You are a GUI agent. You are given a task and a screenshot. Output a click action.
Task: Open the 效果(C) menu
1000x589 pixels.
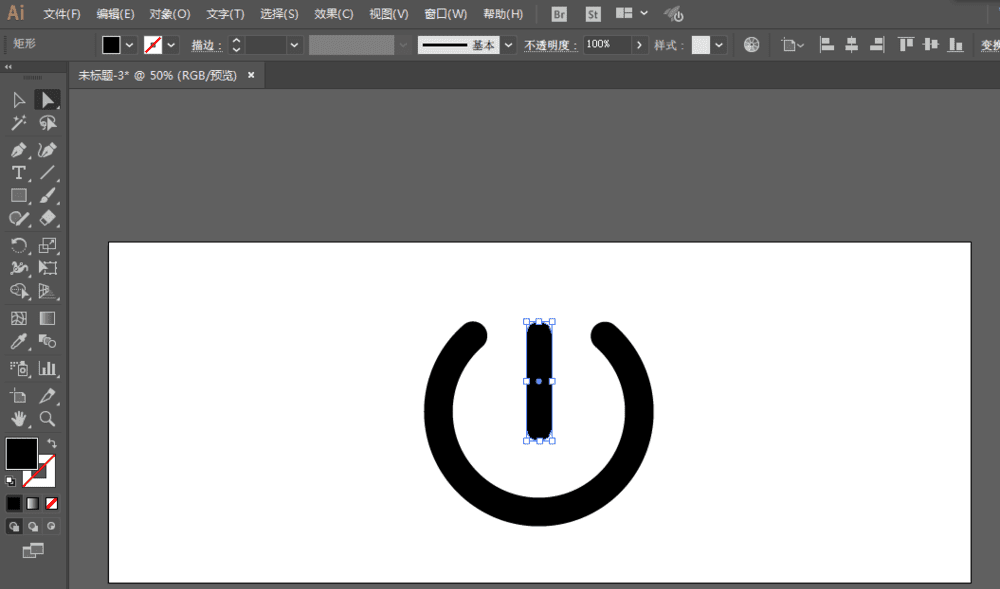[x=334, y=14]
